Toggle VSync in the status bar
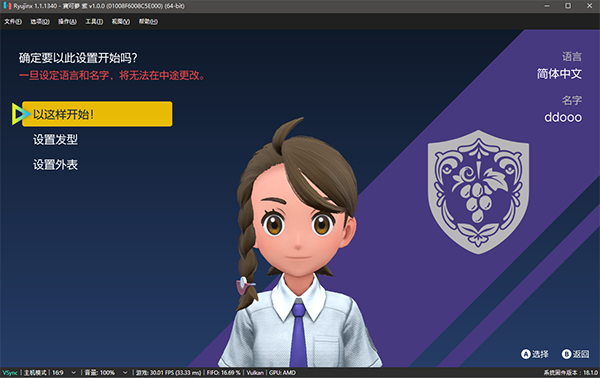 (10, 373)
